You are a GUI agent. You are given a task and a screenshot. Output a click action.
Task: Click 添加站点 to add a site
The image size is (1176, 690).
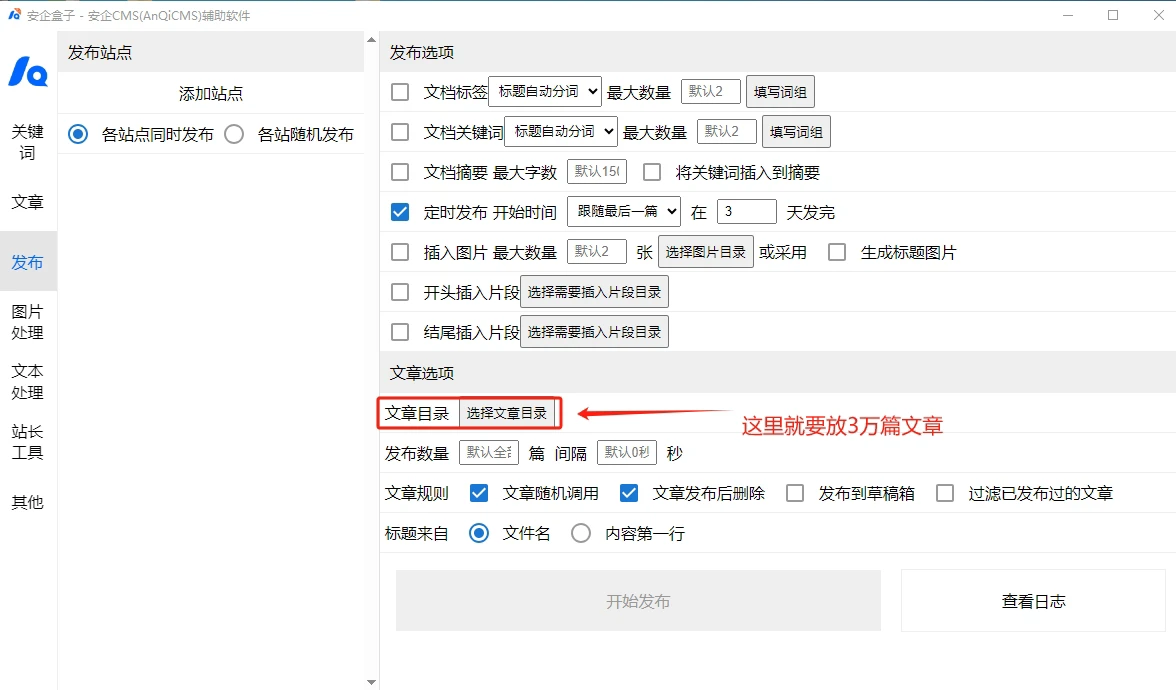(x=211, y=94)
